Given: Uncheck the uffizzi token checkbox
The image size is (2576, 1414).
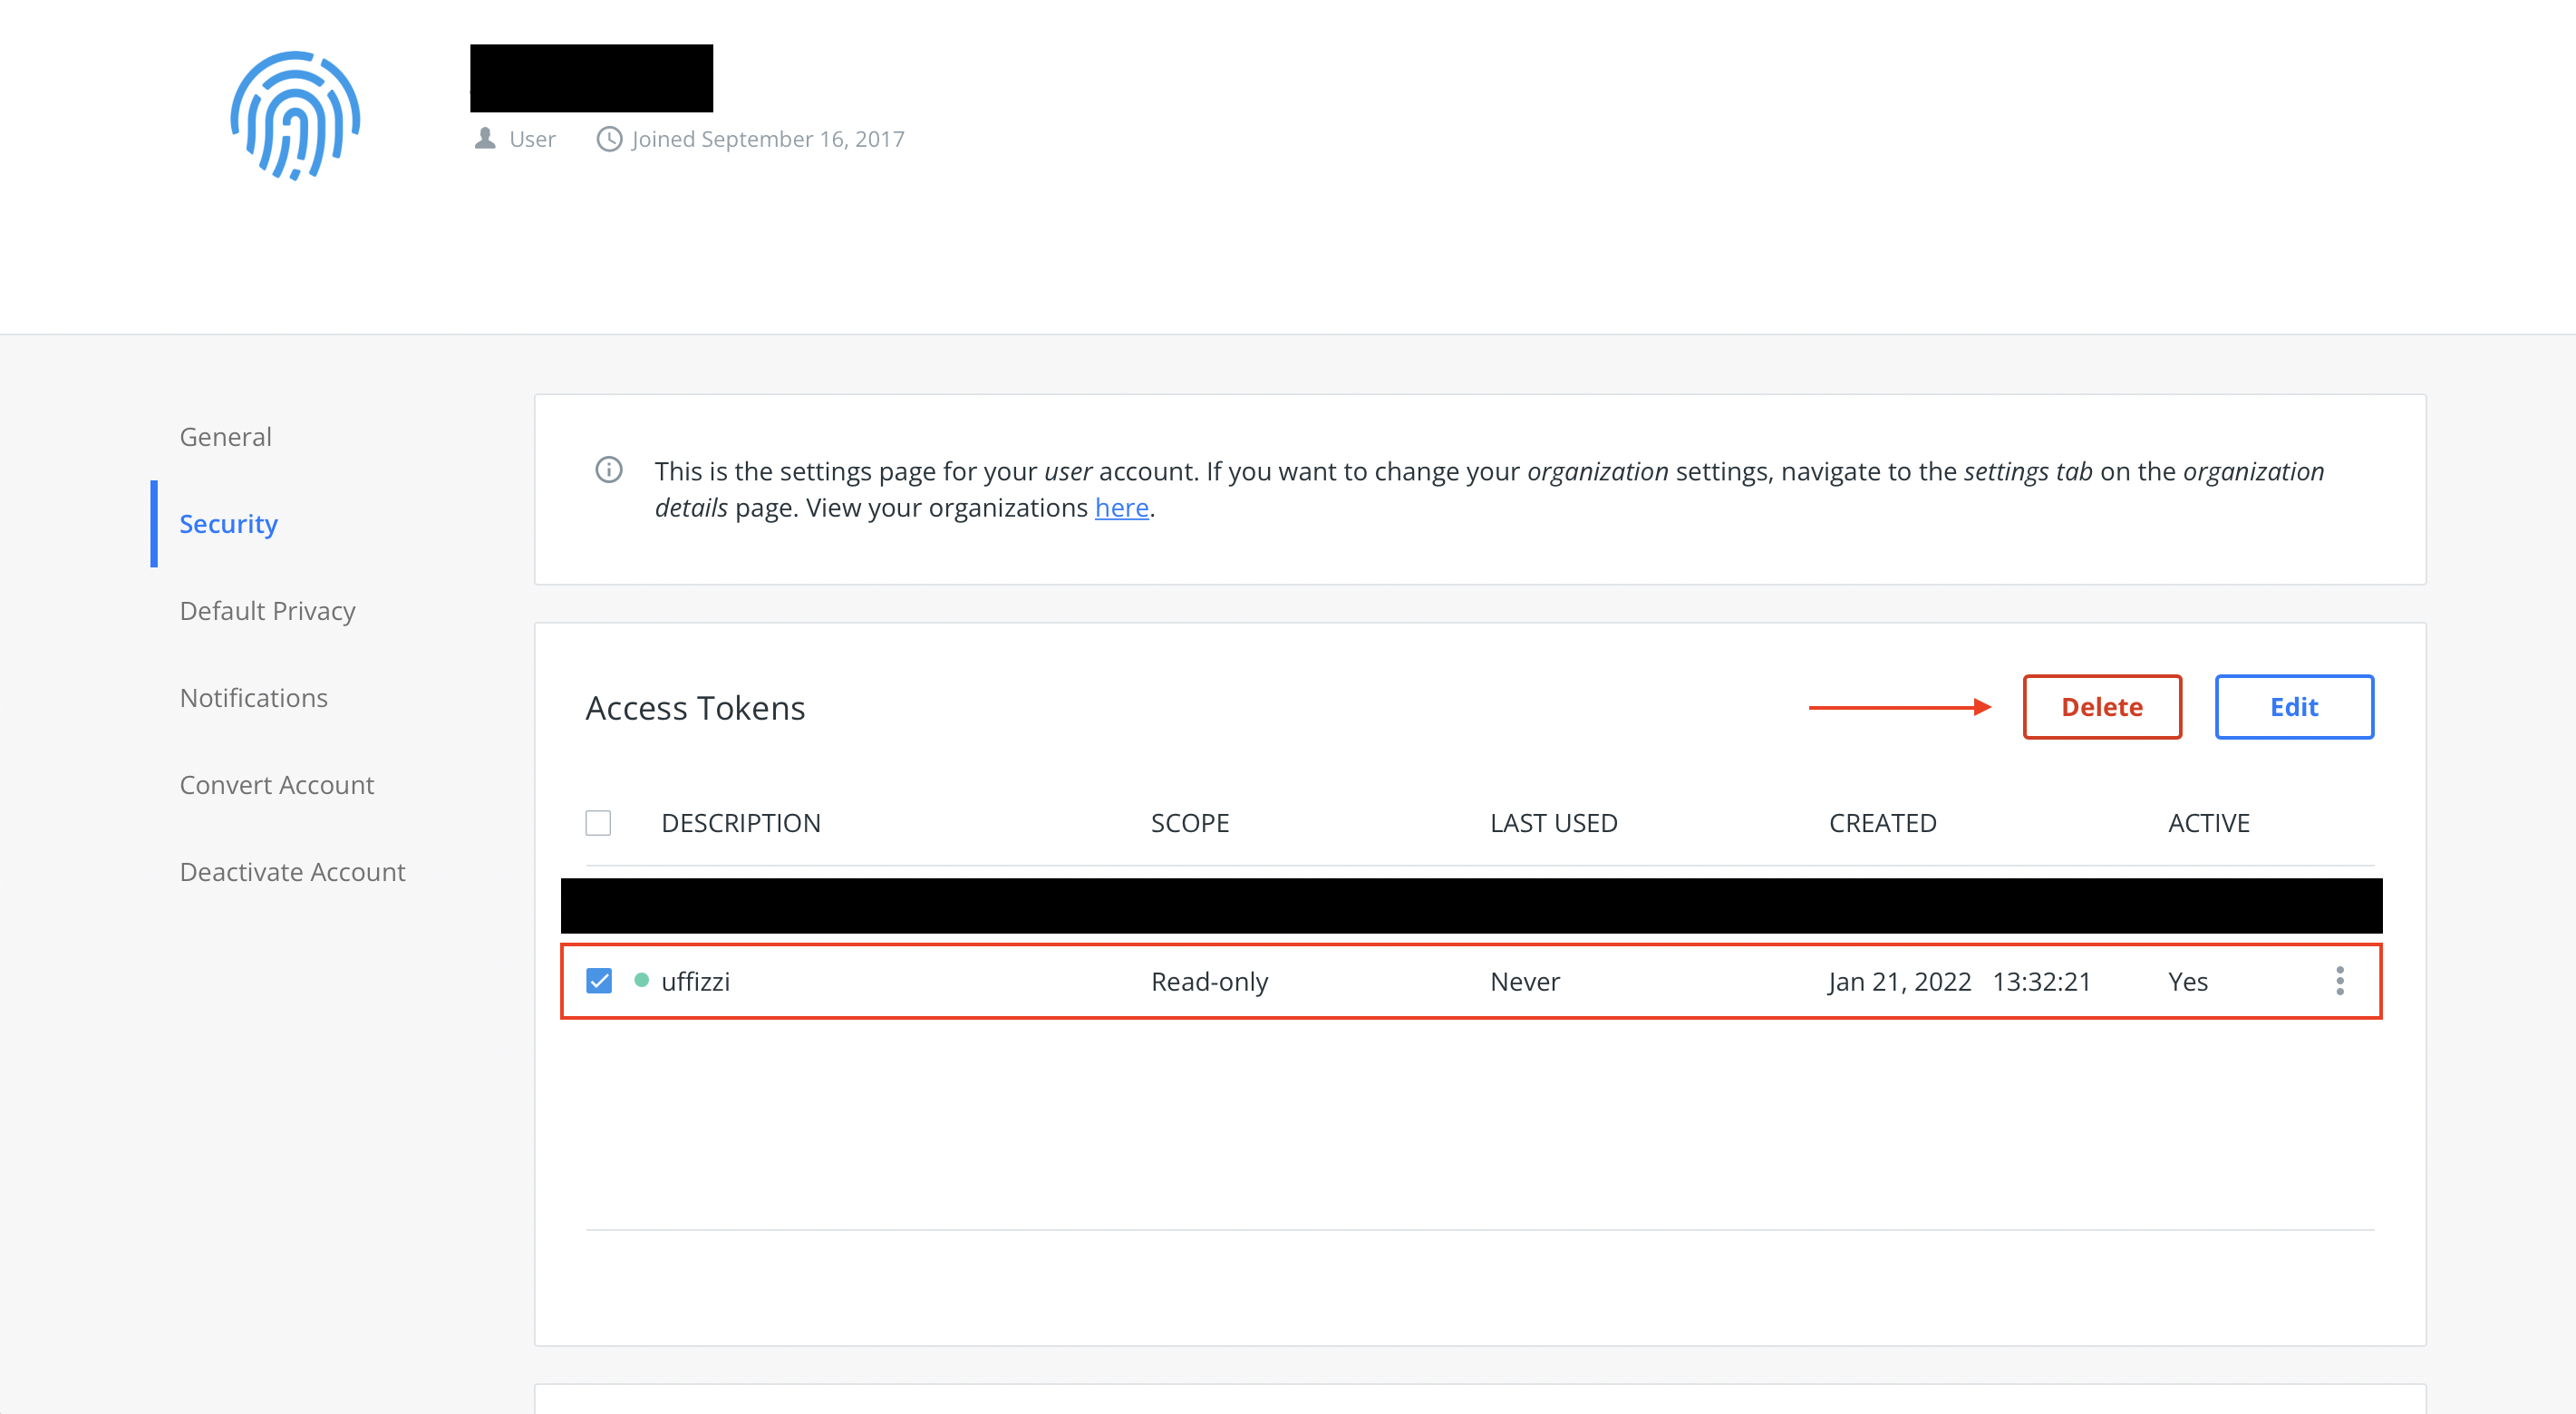Looking at the screenshot, I should point(599,981).
